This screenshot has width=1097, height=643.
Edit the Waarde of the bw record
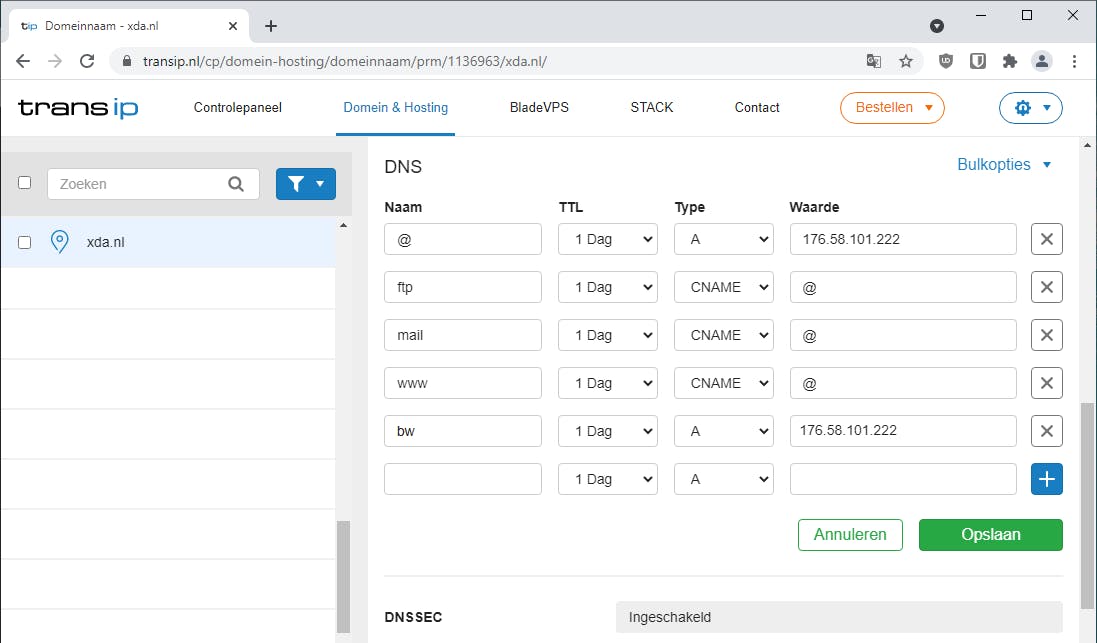pyautogui.click(x=903, y=431)
